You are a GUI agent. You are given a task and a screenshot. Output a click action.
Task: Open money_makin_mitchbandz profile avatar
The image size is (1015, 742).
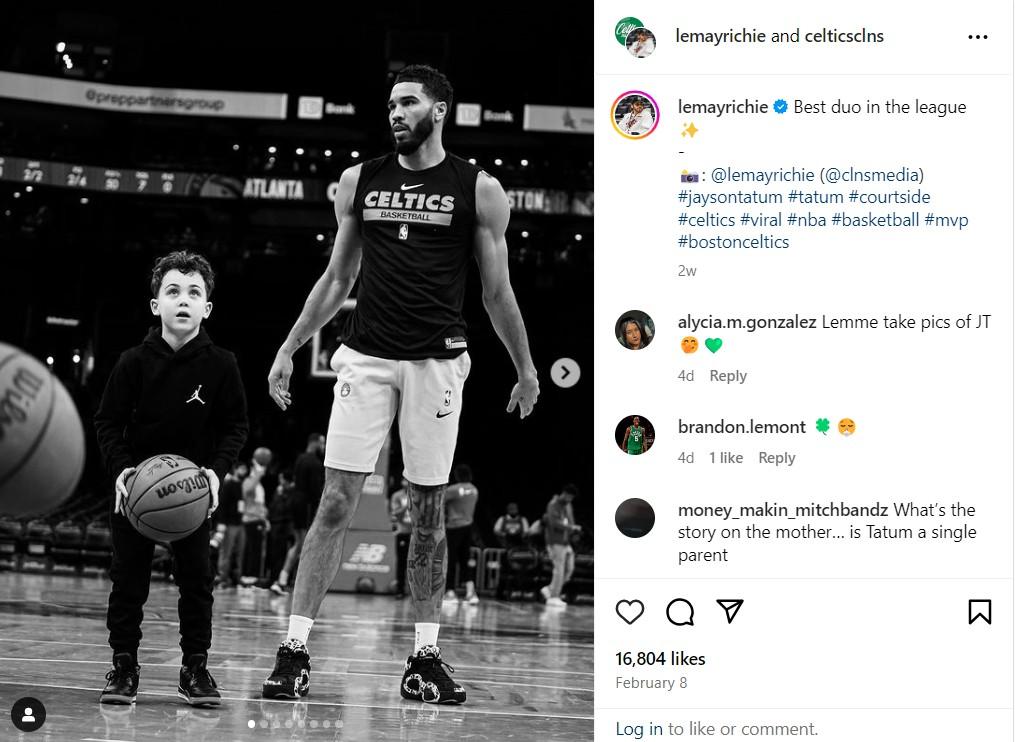click(635, 518)
